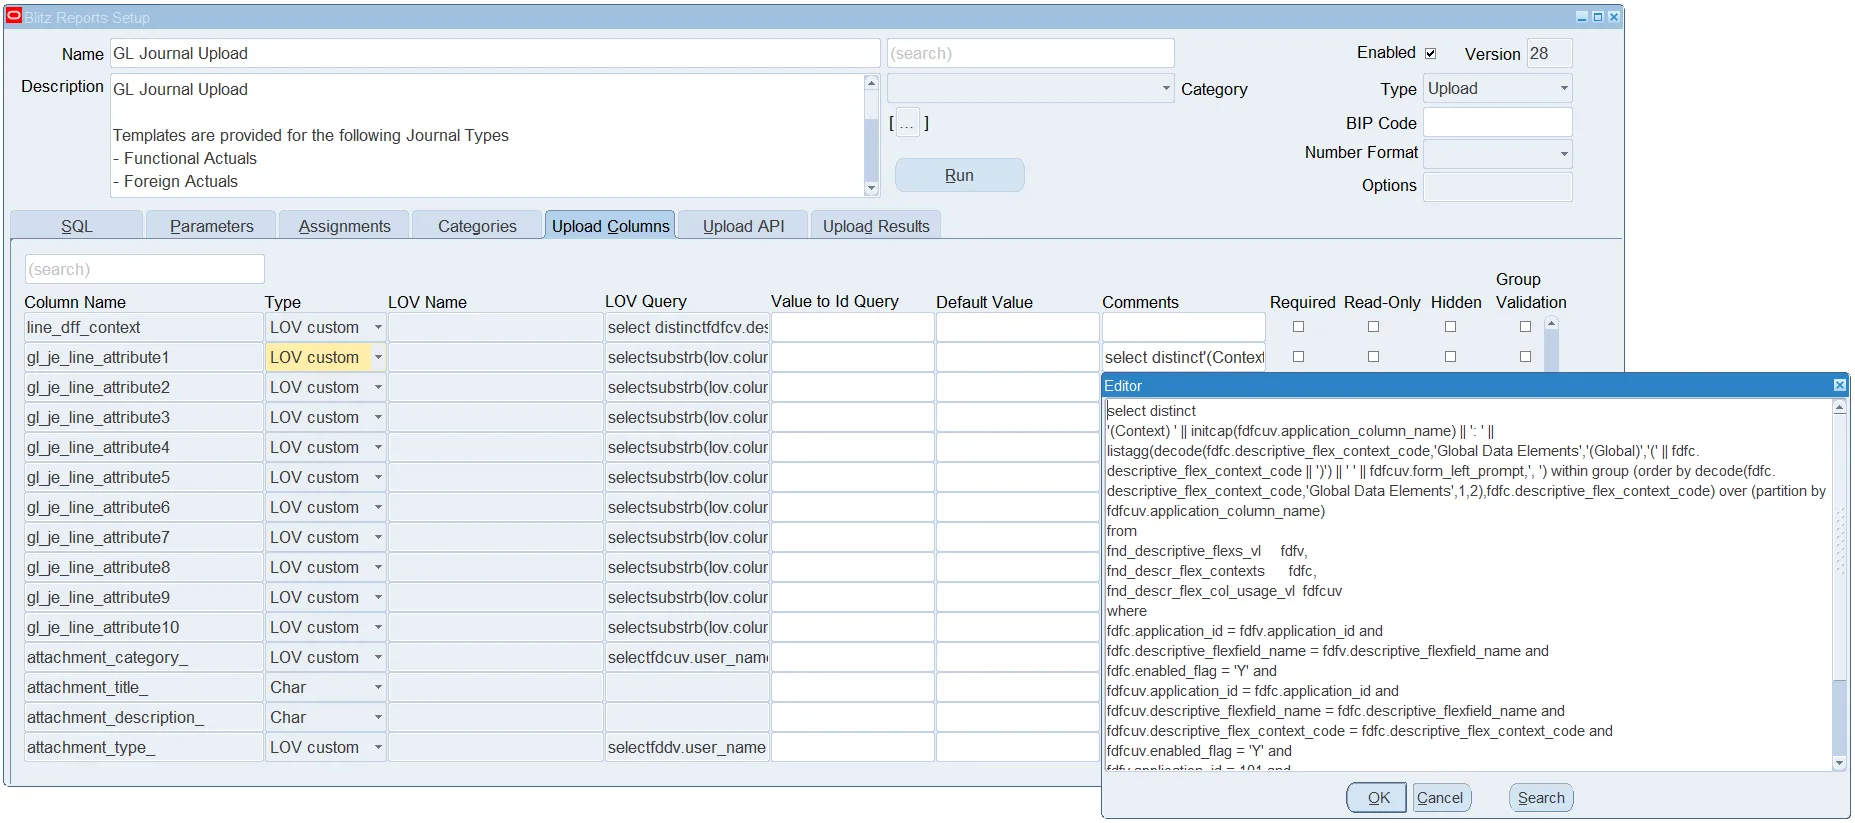1855x823 pixels.
Task: Expand Type dropdown for gl_je_line_attribute5
Action: click(378, 477)
